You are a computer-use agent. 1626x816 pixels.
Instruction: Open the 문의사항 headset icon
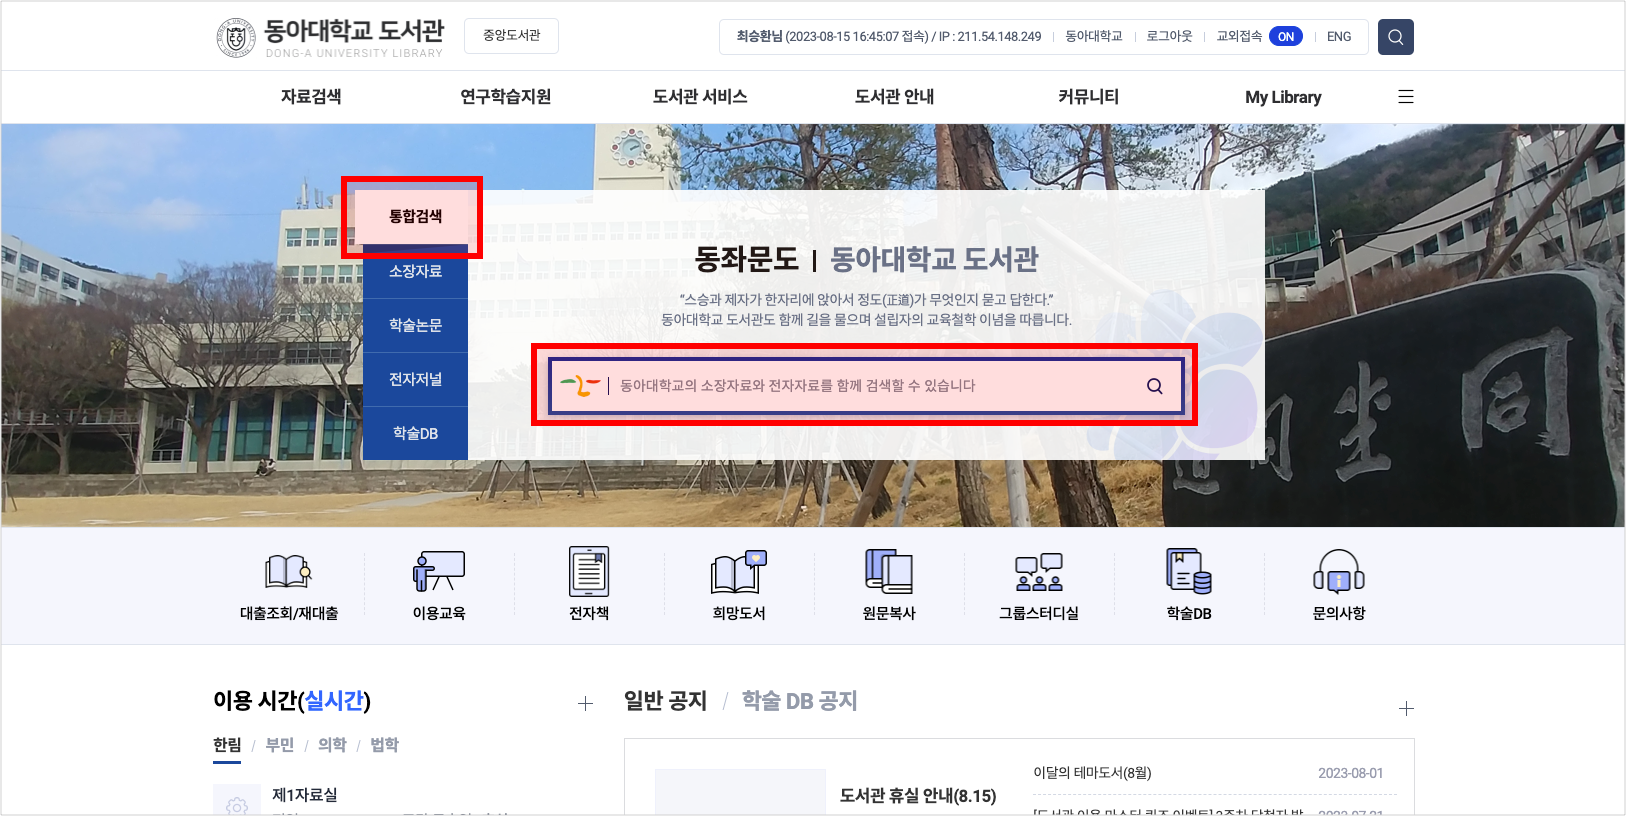point(1339,572)
